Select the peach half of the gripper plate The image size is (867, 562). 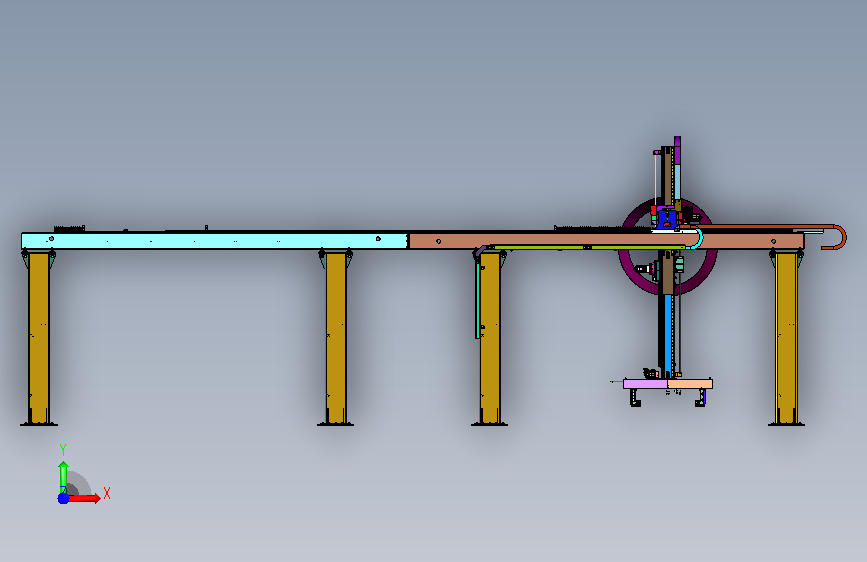[690, 384]
